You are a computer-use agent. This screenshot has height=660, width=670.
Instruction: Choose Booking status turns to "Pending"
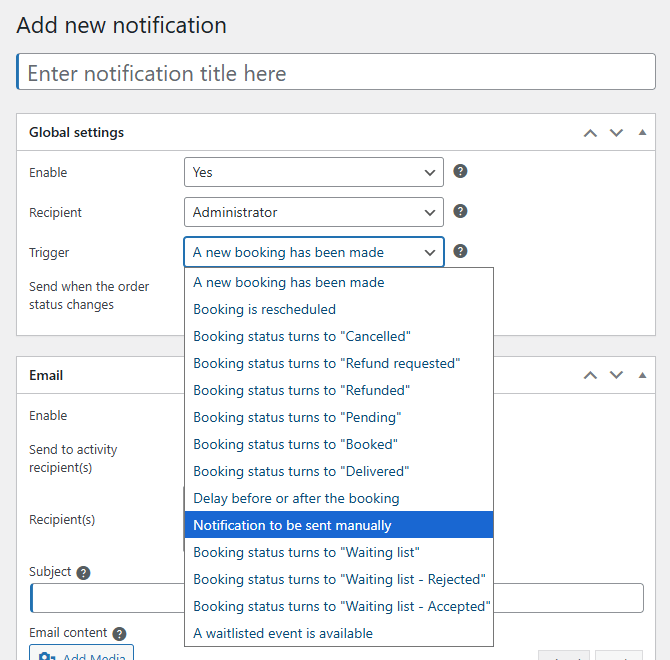pyautogui.click(x=339, y=417)
